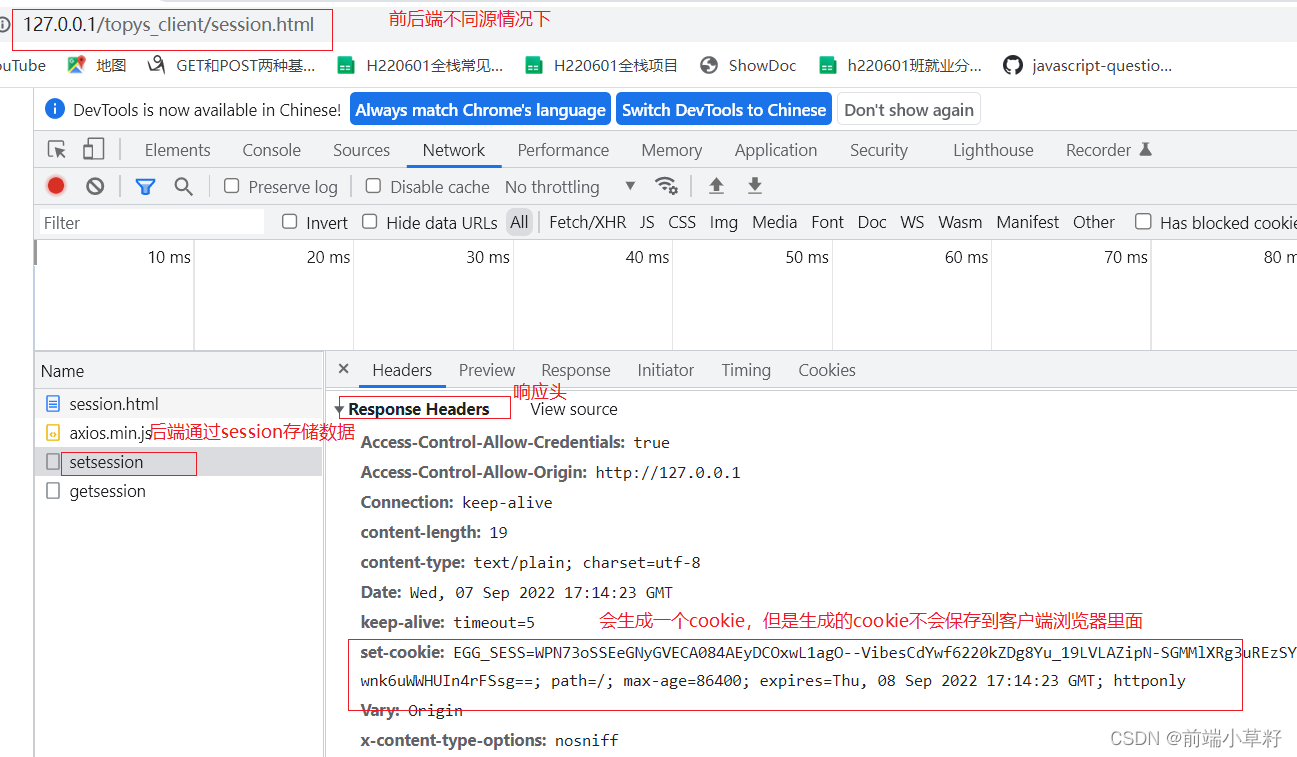The width and height of the screenshot is (1297, 757).
Task: Open the Application panel tab
Action: point(776,150)
